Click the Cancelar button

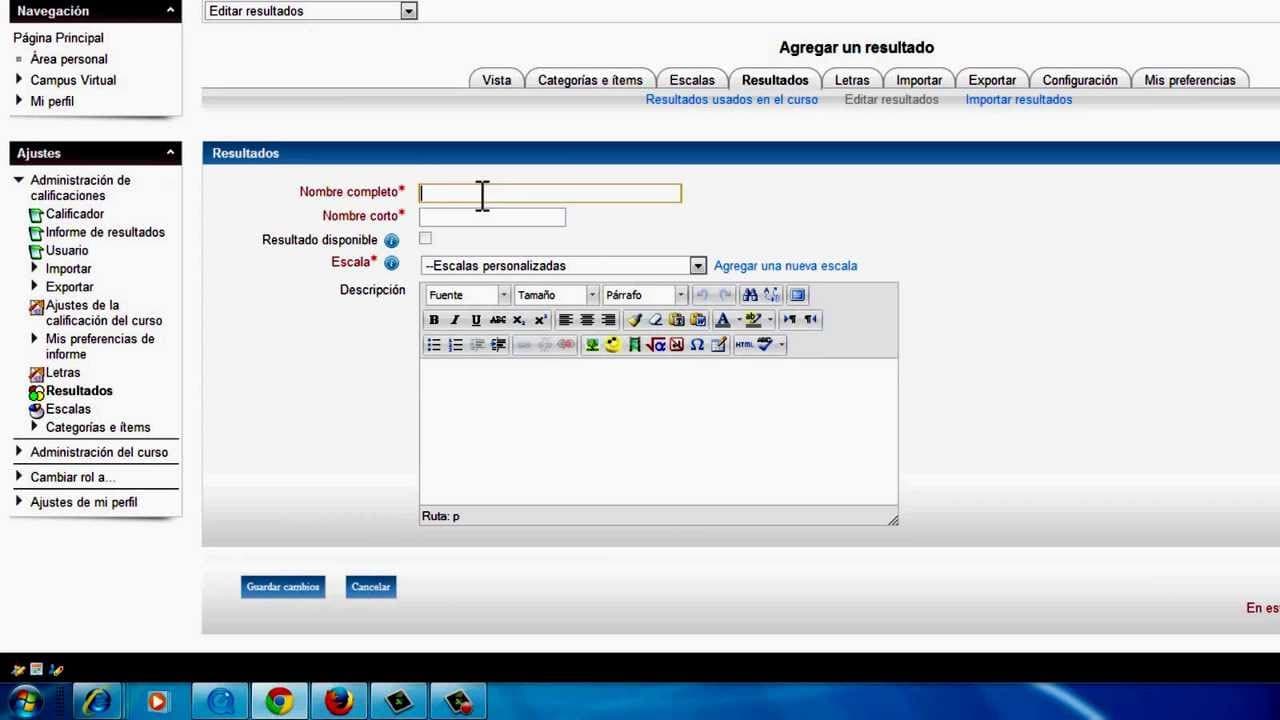[x=370, y=587]
